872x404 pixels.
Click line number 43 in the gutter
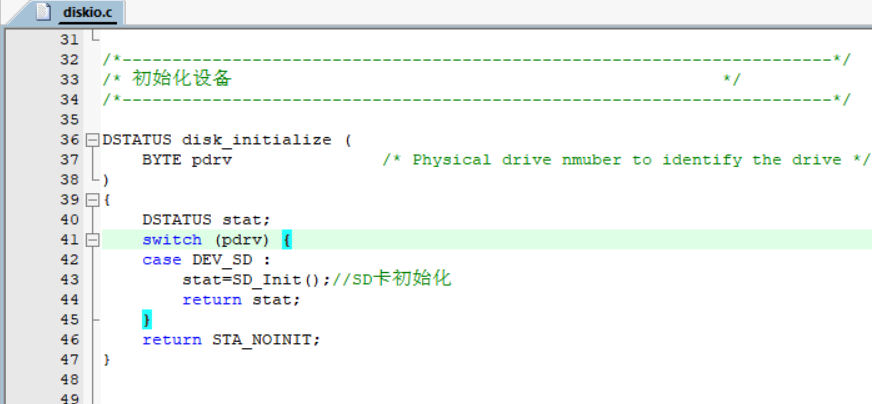[69, 280]
